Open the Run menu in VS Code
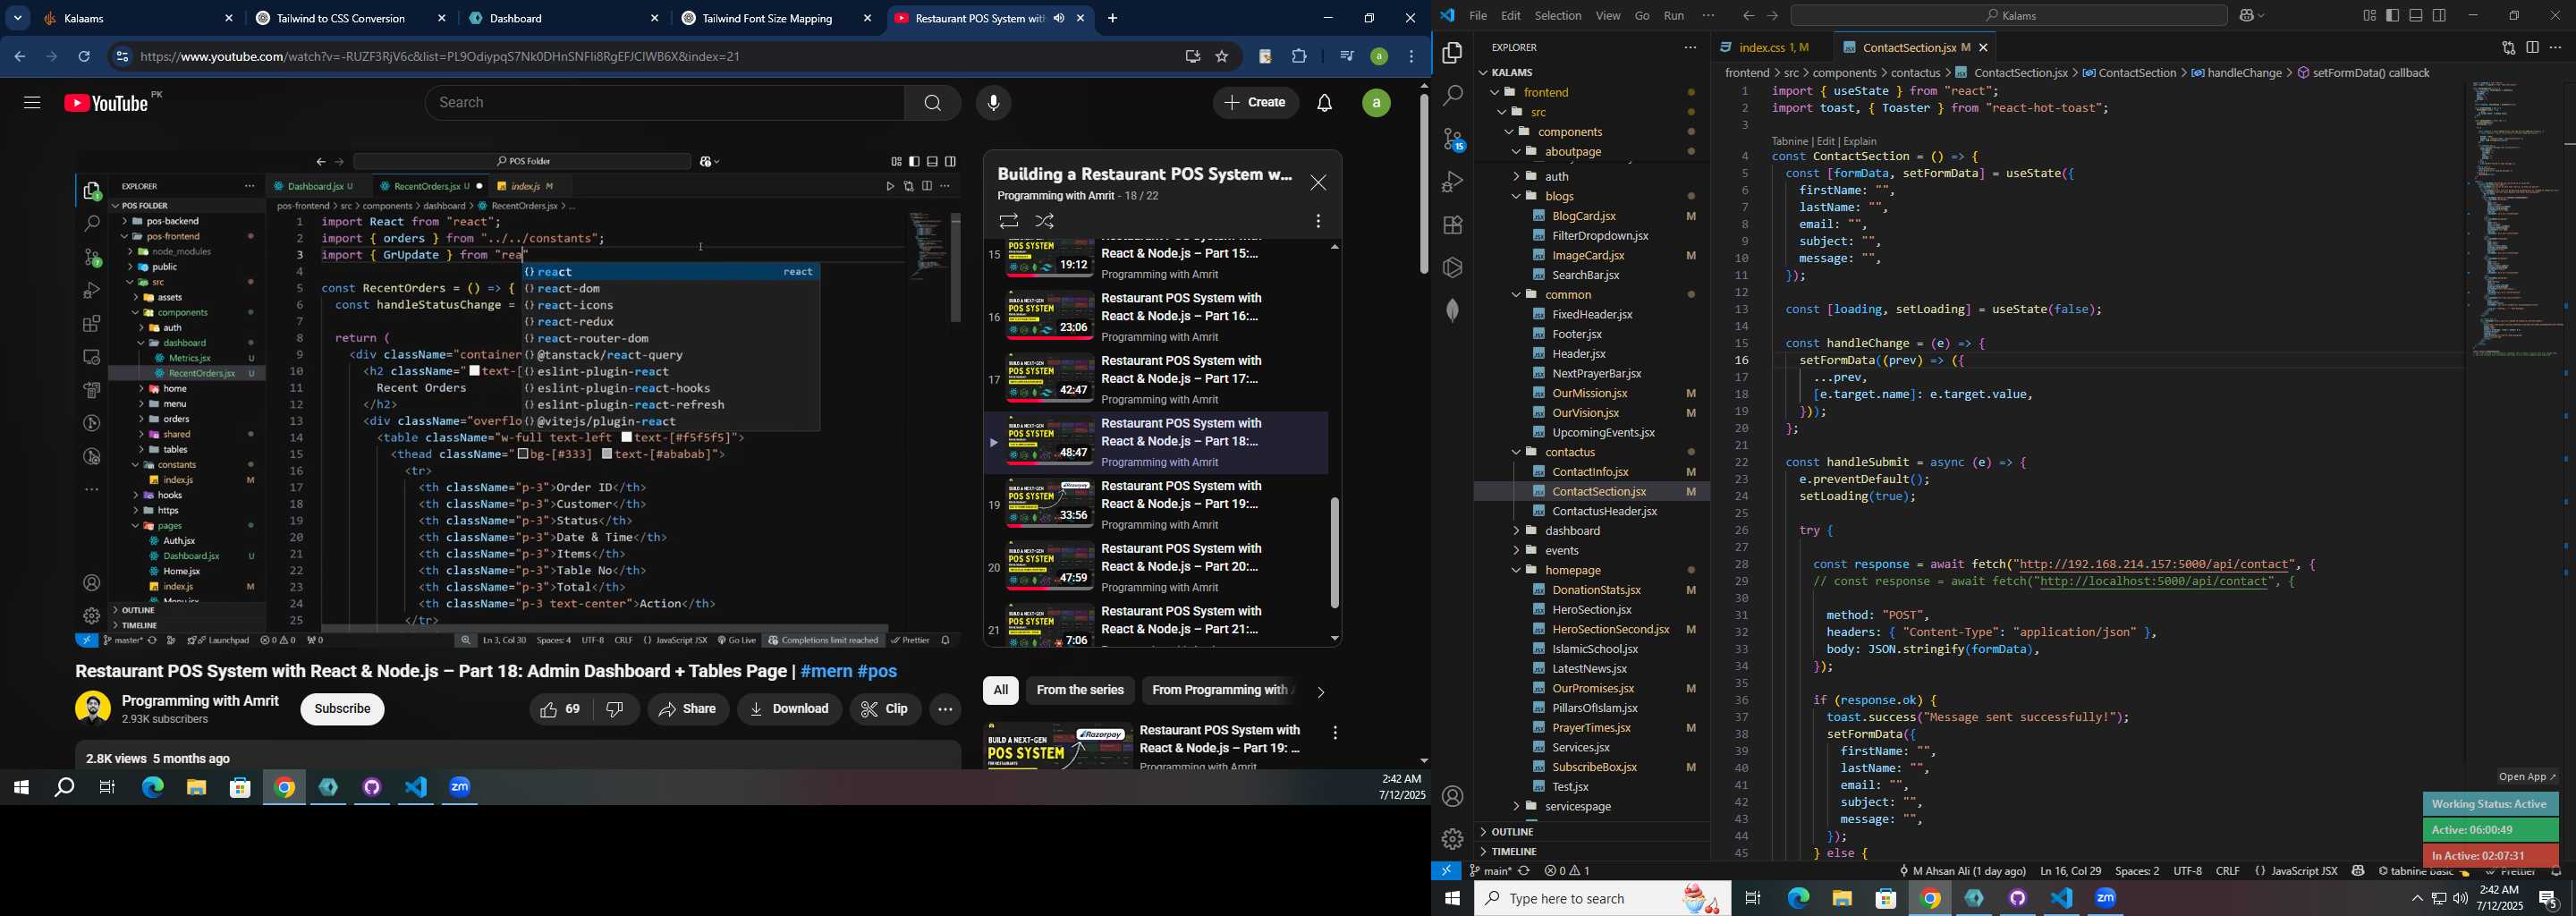2576x916 pixels. pos(1673,16)
